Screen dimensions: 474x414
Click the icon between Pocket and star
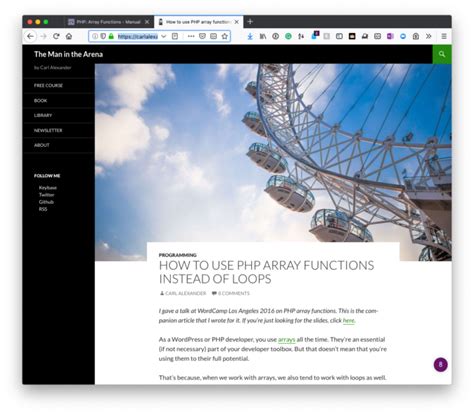[213, 36]
